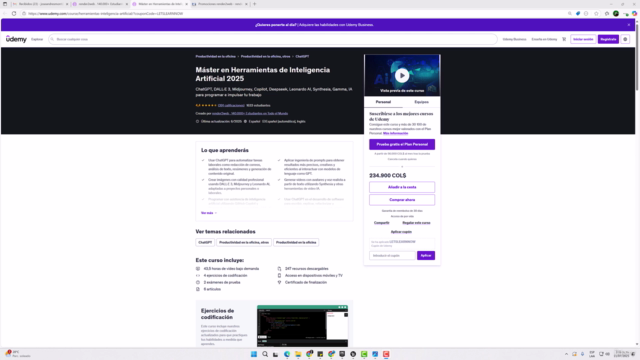640x360 pixels.
Task: Click Añadir a la cesta button
Action: click(402, 187)
